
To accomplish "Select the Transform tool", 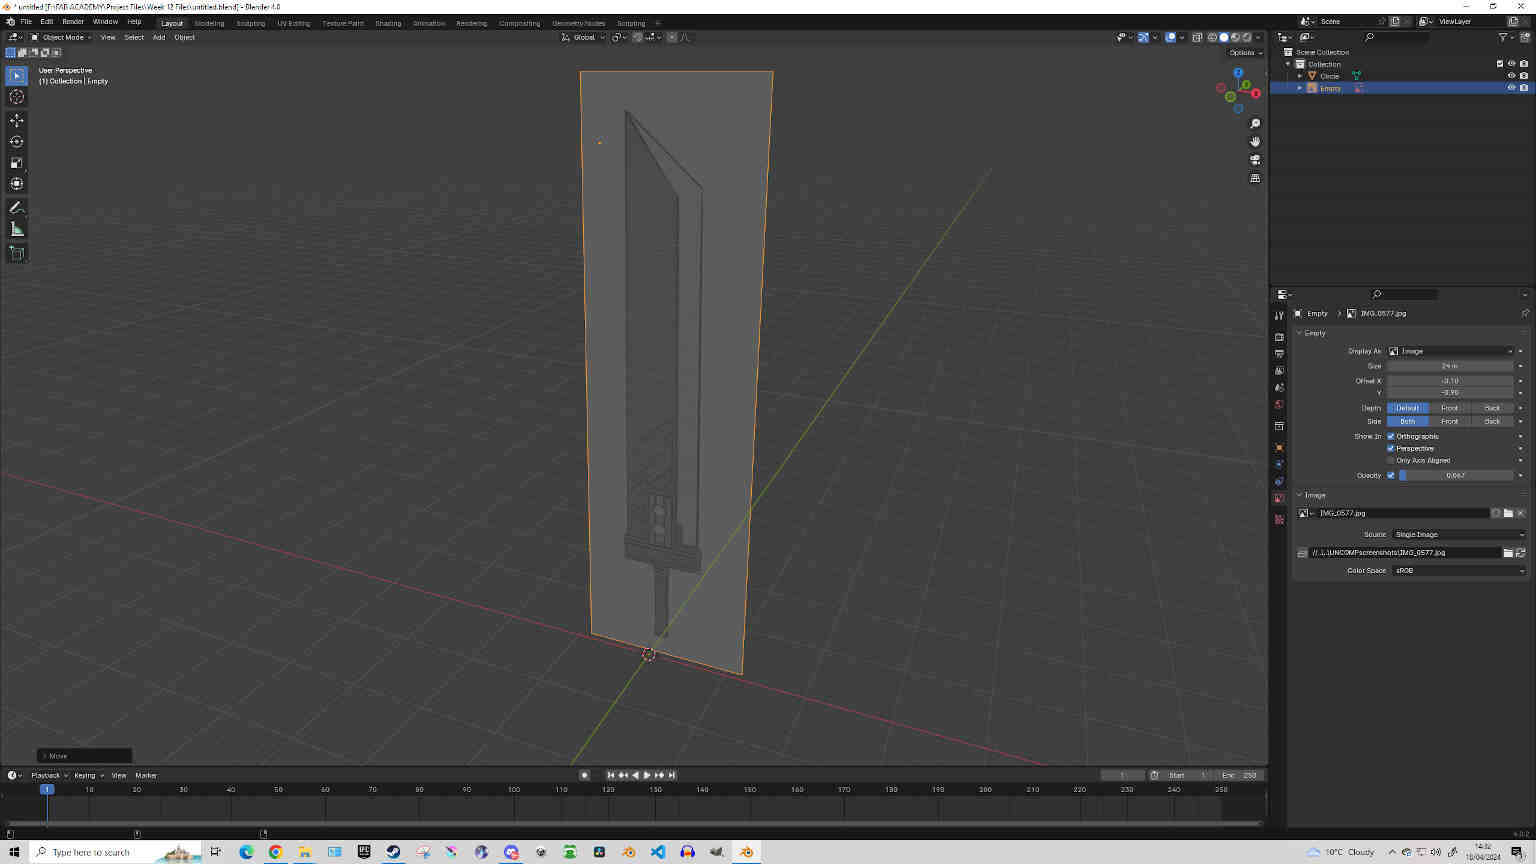I will (x=17, y=184).
